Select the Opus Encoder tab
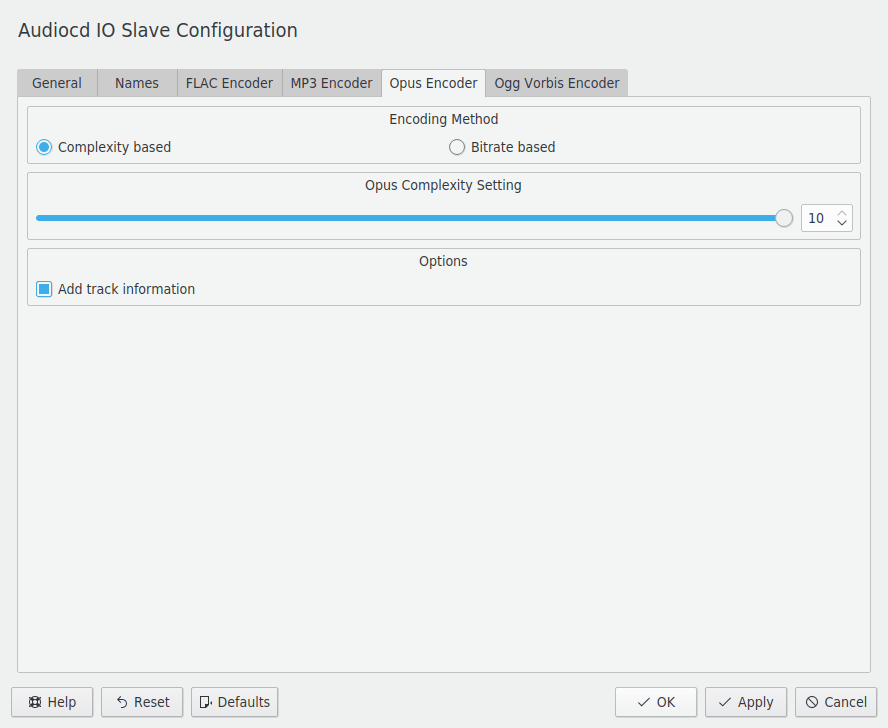Image resolution: width=888 pixels, height=728 pixels. coord(433,83)
